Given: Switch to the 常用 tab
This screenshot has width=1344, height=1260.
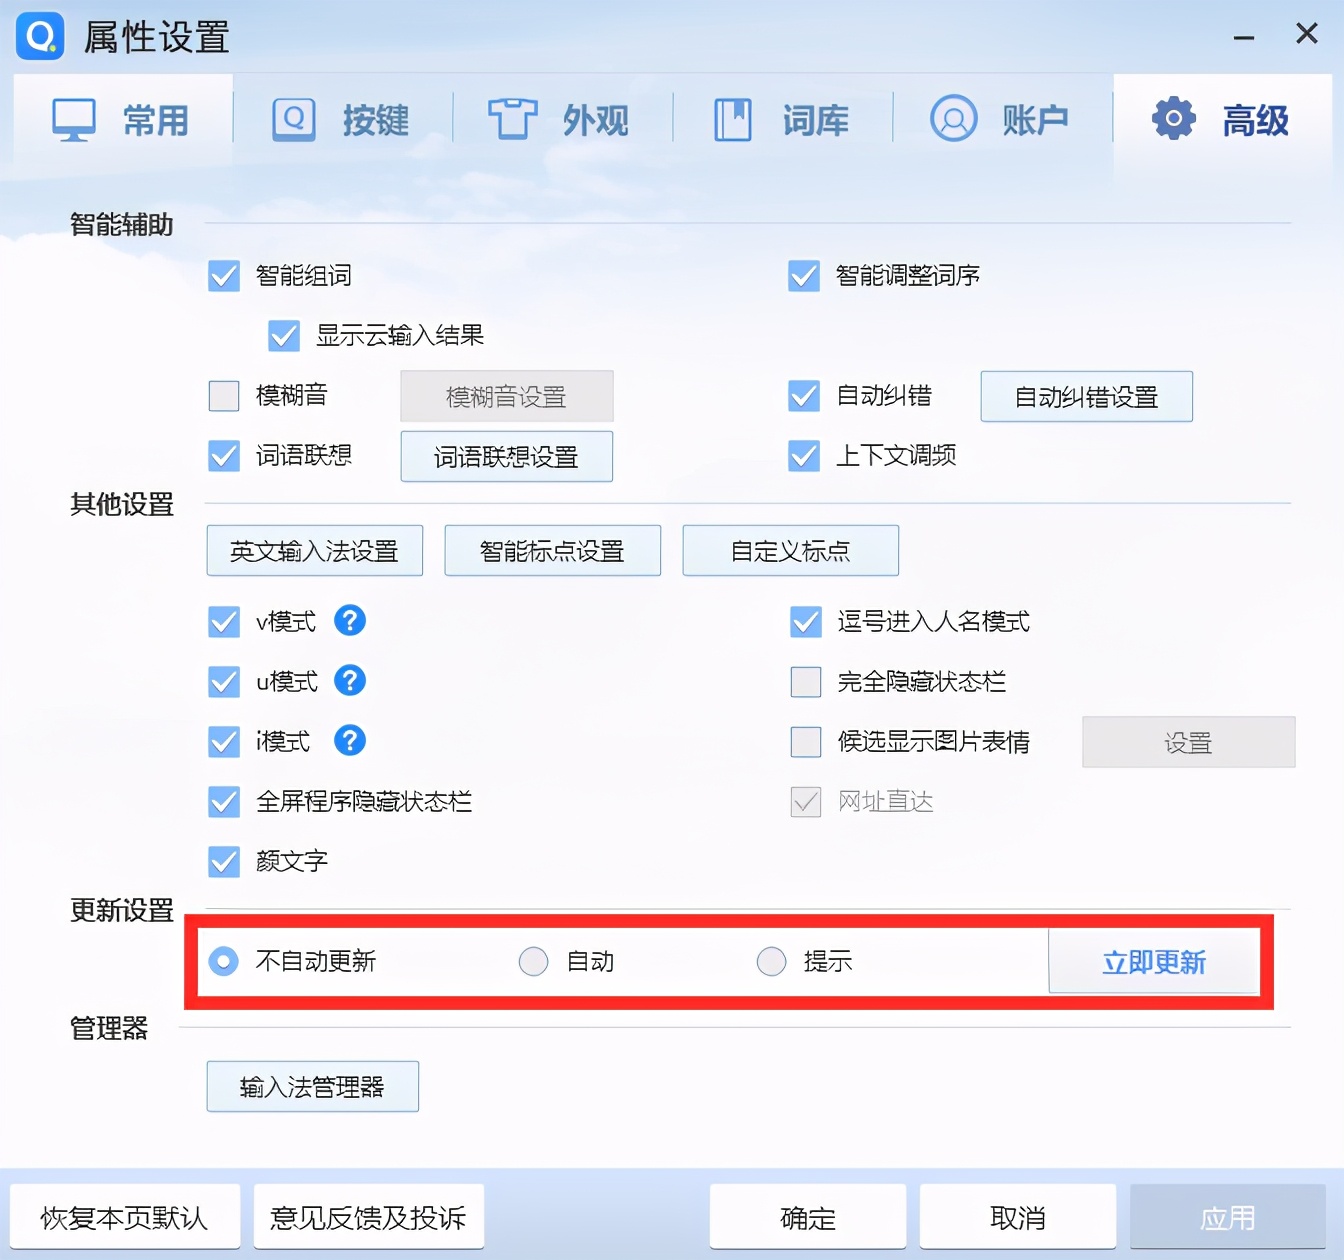Looking at the screenshot, I should 120,118.
